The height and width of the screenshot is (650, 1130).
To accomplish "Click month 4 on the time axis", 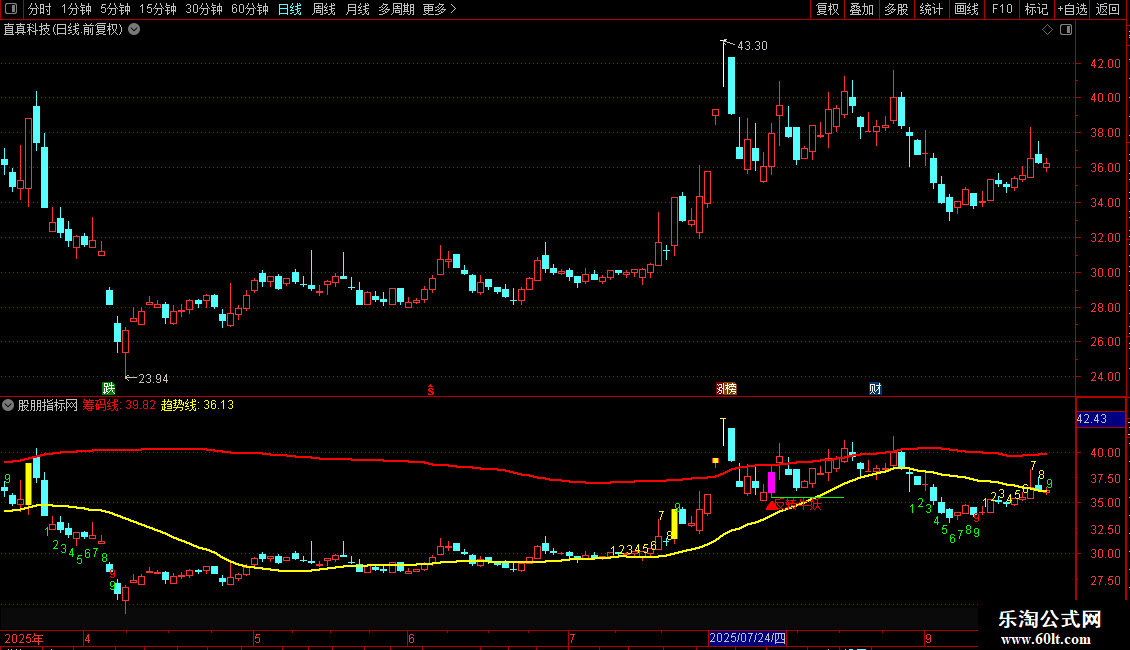I will (87, 638).
